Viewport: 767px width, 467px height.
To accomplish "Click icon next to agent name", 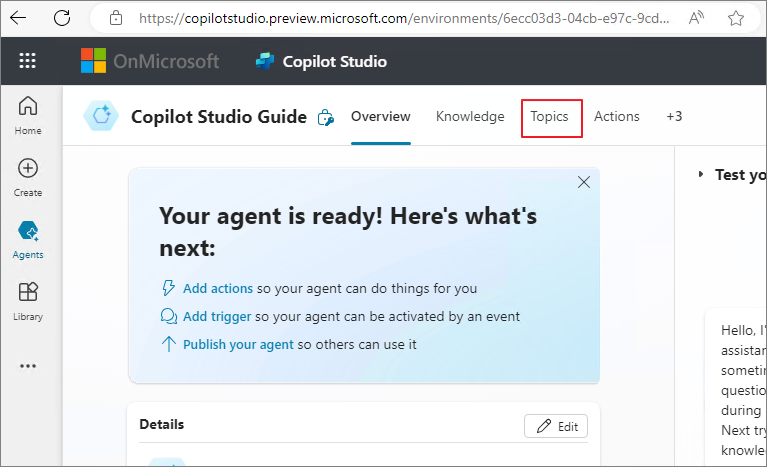I will point(325,118).
